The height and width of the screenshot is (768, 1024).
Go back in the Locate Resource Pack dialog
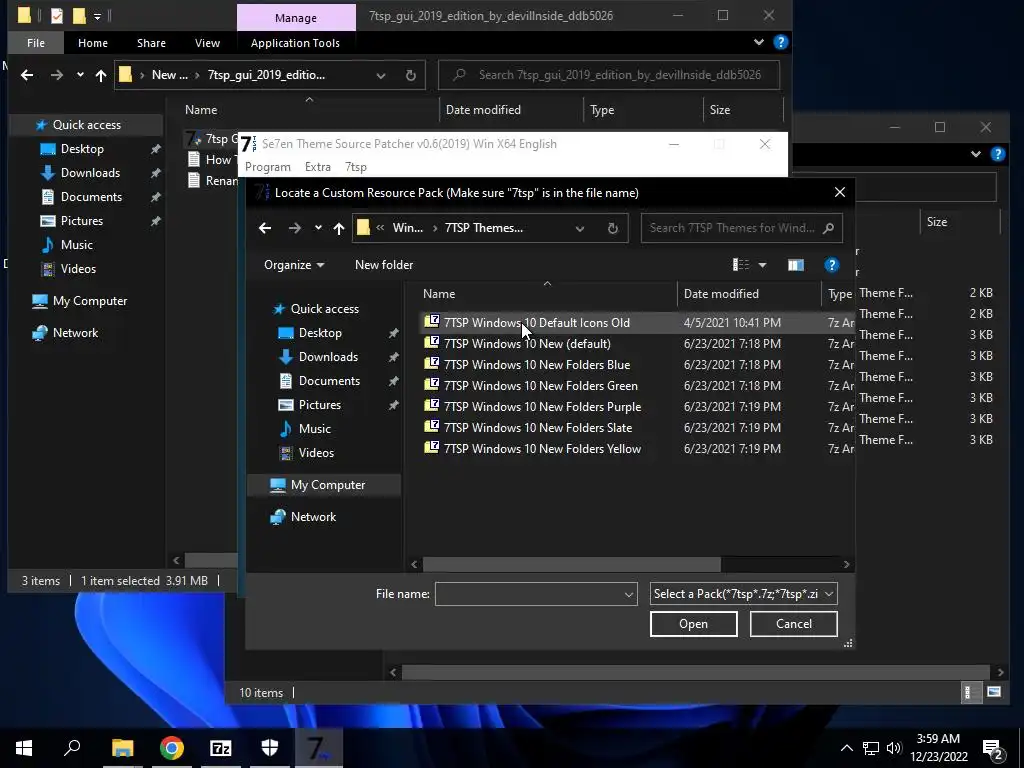tap(264, 228)
